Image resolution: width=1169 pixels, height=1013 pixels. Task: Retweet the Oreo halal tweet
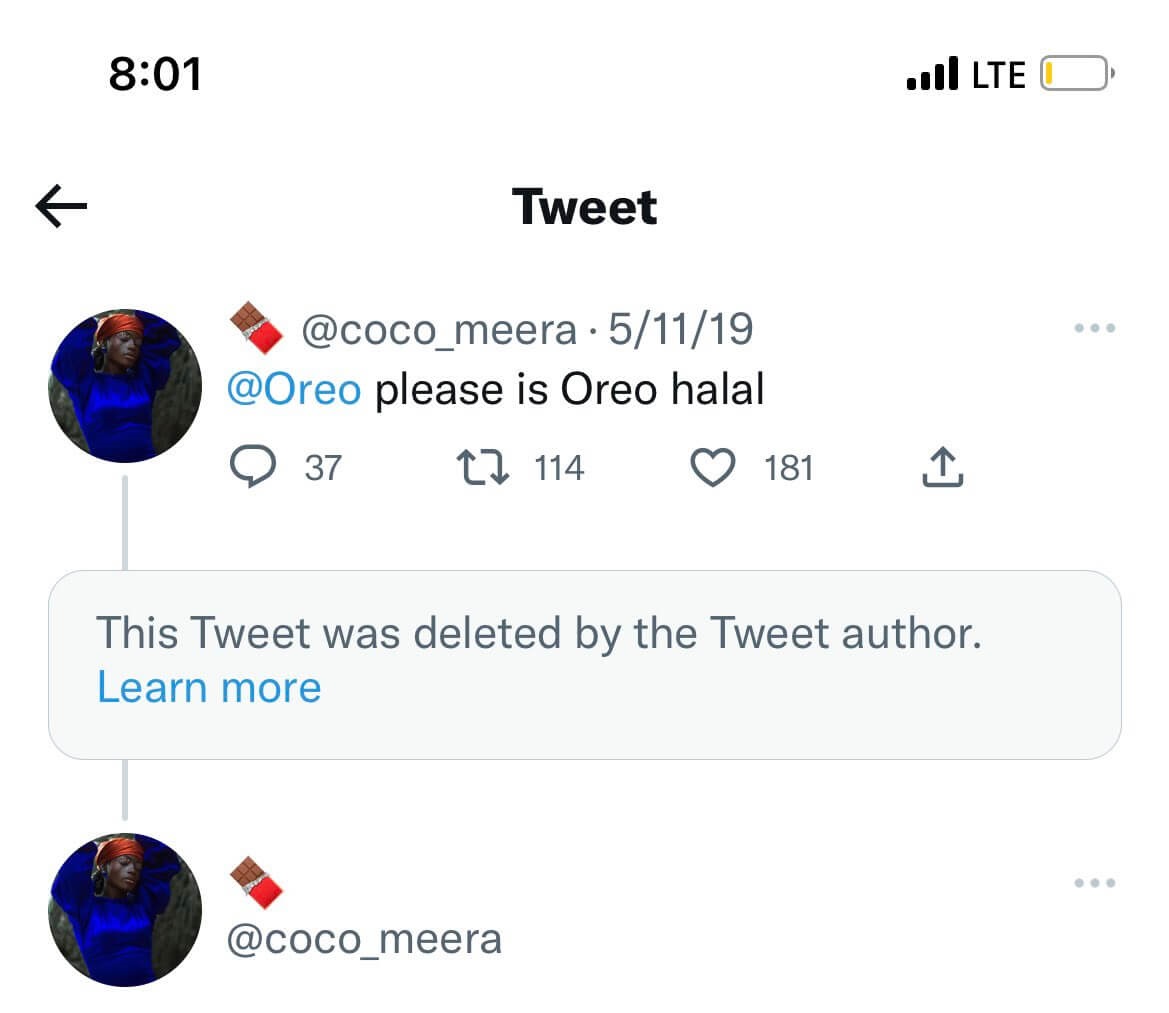[478, 467]
